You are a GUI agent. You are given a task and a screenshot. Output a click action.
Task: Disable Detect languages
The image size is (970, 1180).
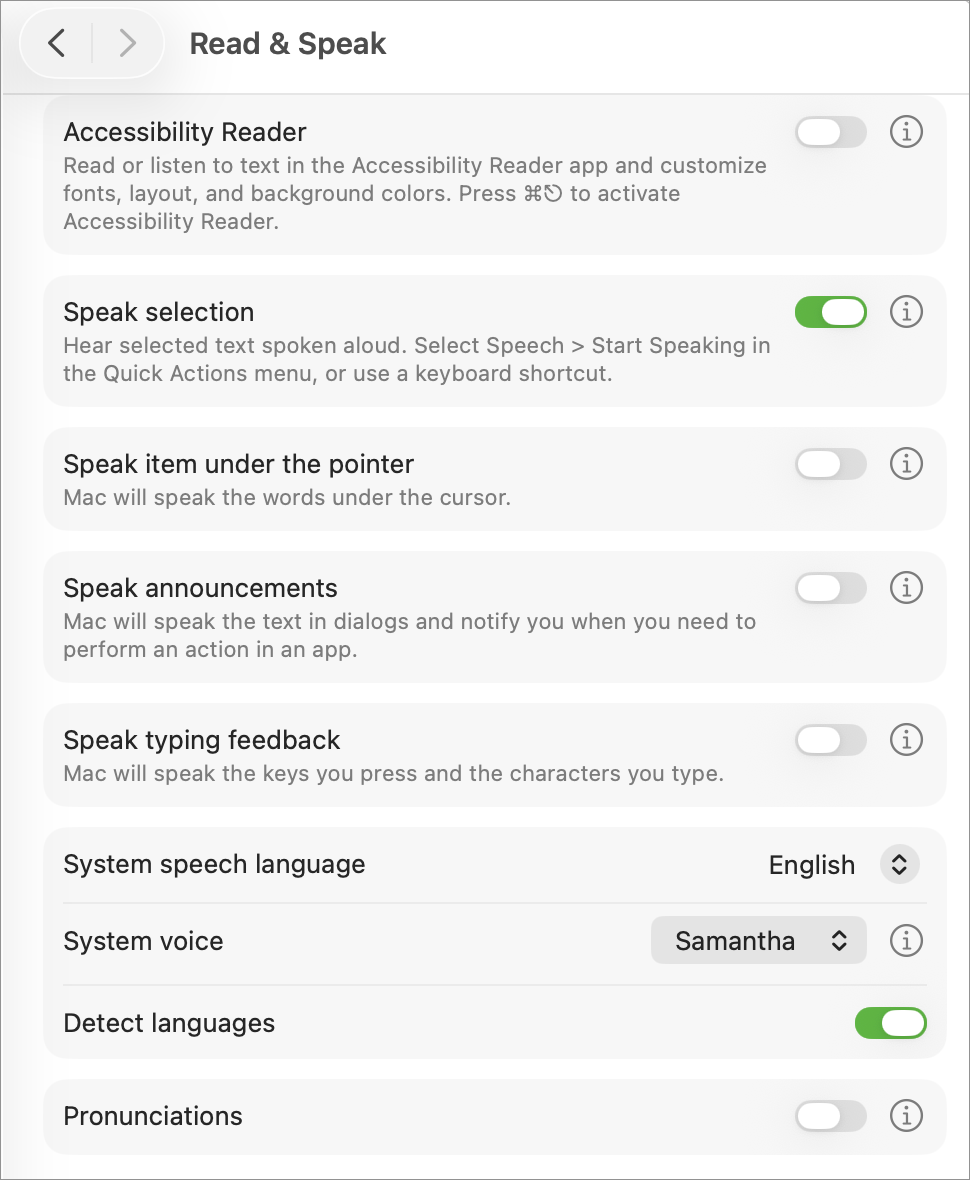[x=890, y=1023]
